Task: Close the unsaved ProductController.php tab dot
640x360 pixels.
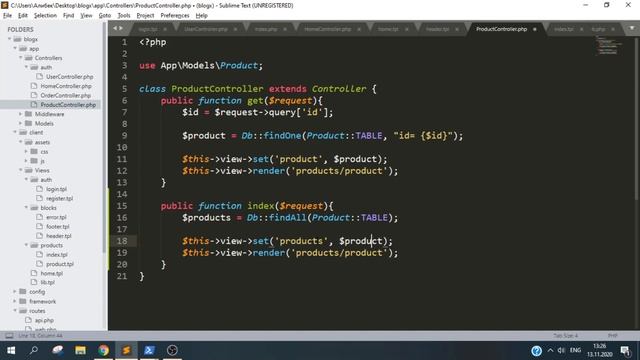Action: [x=535, y=29]
